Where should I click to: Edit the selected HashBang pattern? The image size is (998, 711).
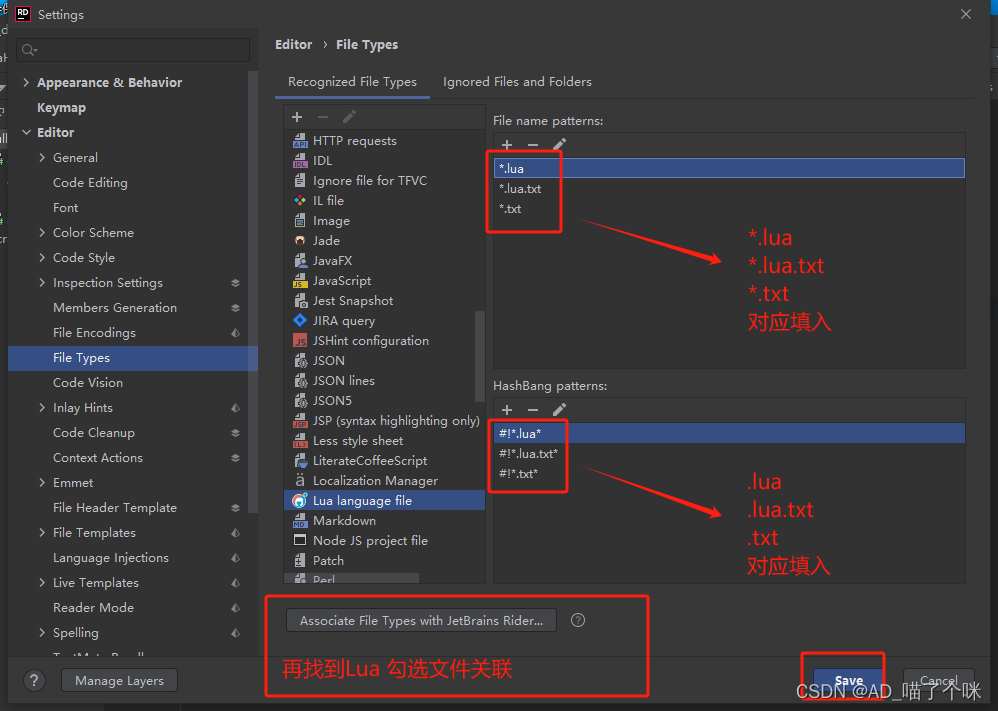(559, 410)
